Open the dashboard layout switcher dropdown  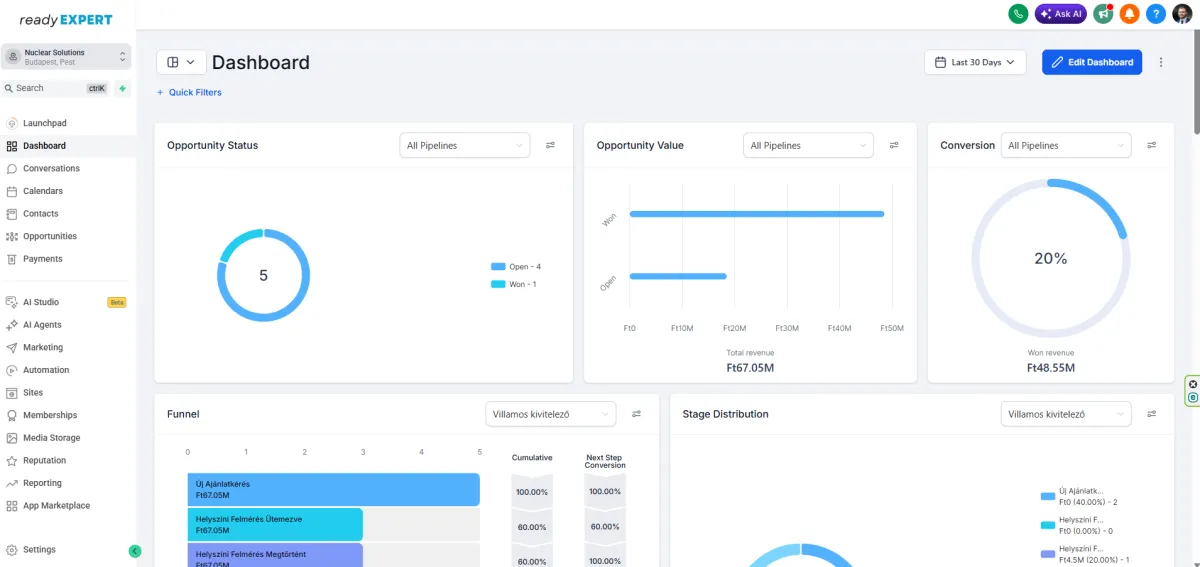[181, 62]
